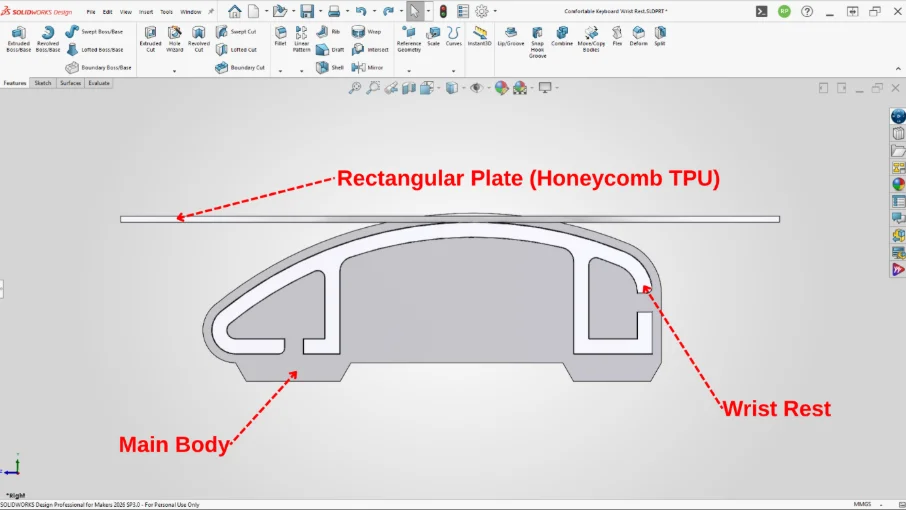Expand the New document dropdown arrow
The image size is (906, 510).
coord(266,11)
